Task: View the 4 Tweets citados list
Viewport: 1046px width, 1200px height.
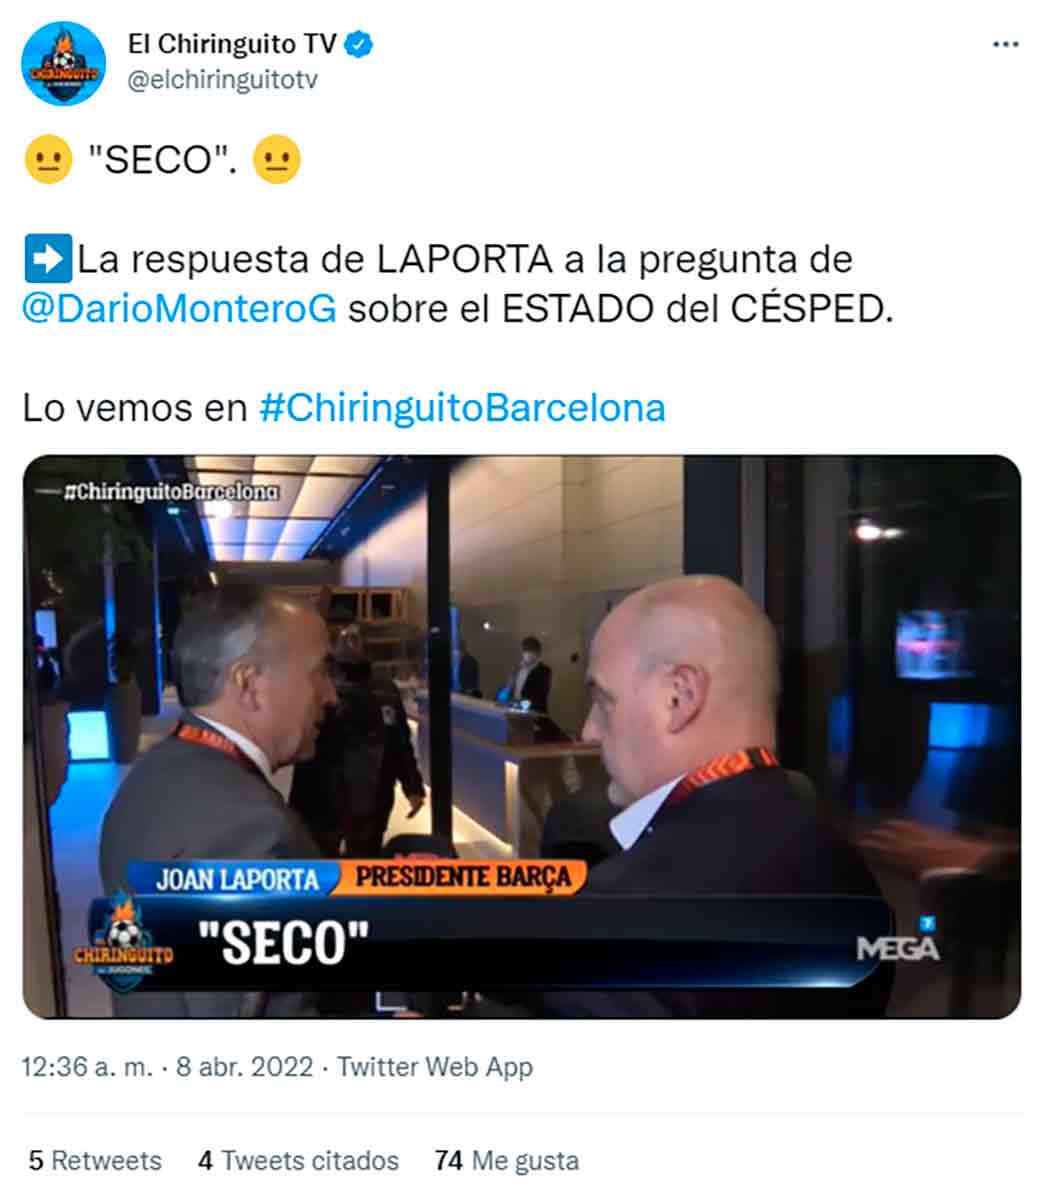Action: [x=298, y=1161]
